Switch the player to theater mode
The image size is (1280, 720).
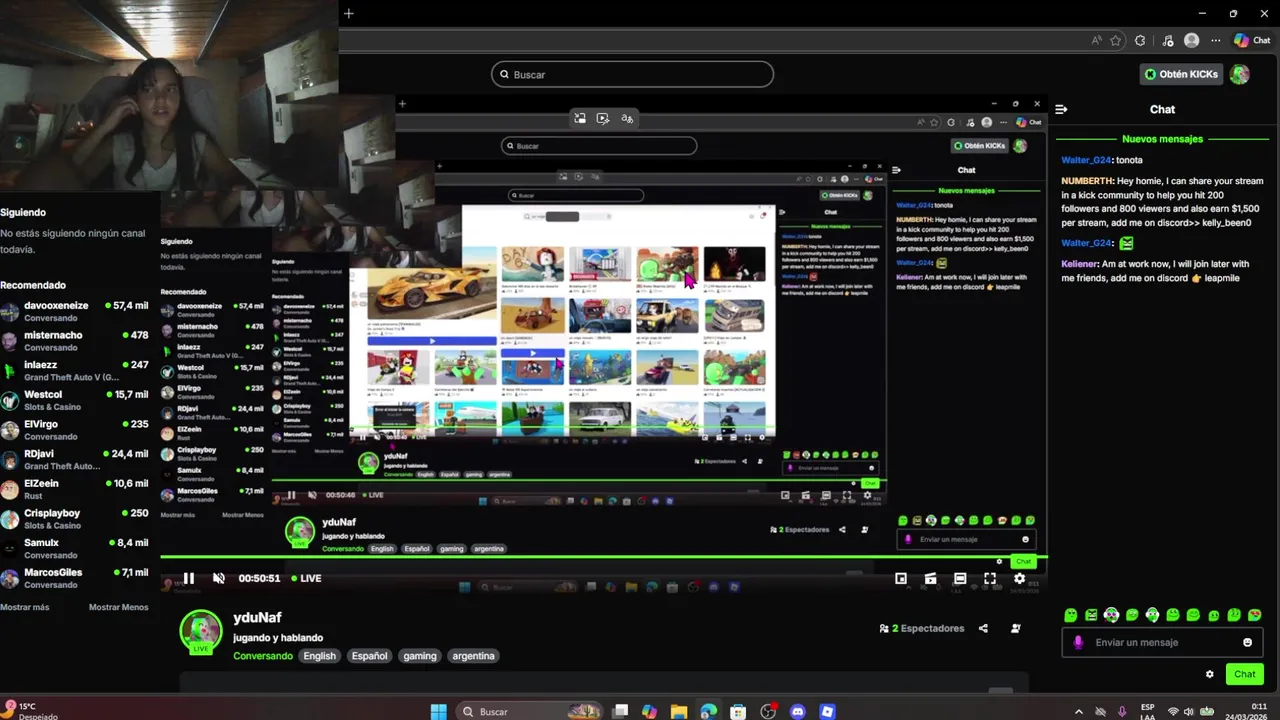point(960,578)
